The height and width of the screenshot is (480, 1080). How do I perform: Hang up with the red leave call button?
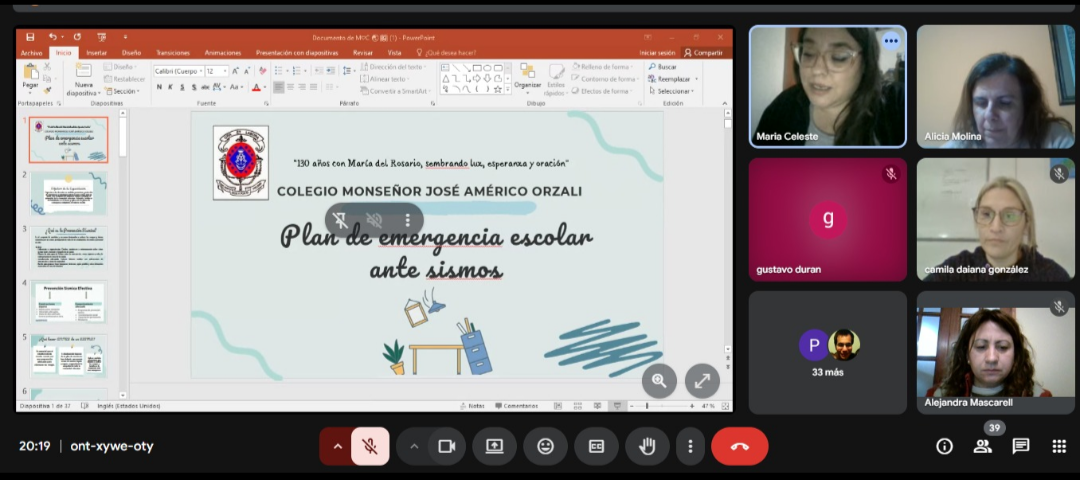pyautogui.click(x=739, y=446)
